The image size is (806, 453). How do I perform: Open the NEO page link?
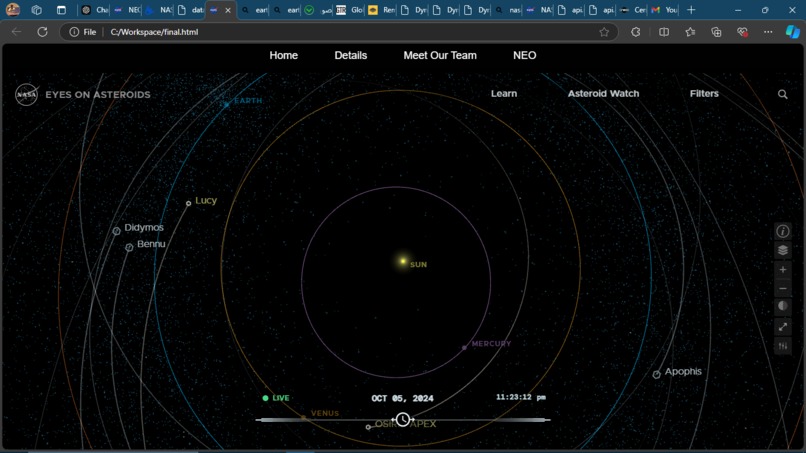point(524,56)
